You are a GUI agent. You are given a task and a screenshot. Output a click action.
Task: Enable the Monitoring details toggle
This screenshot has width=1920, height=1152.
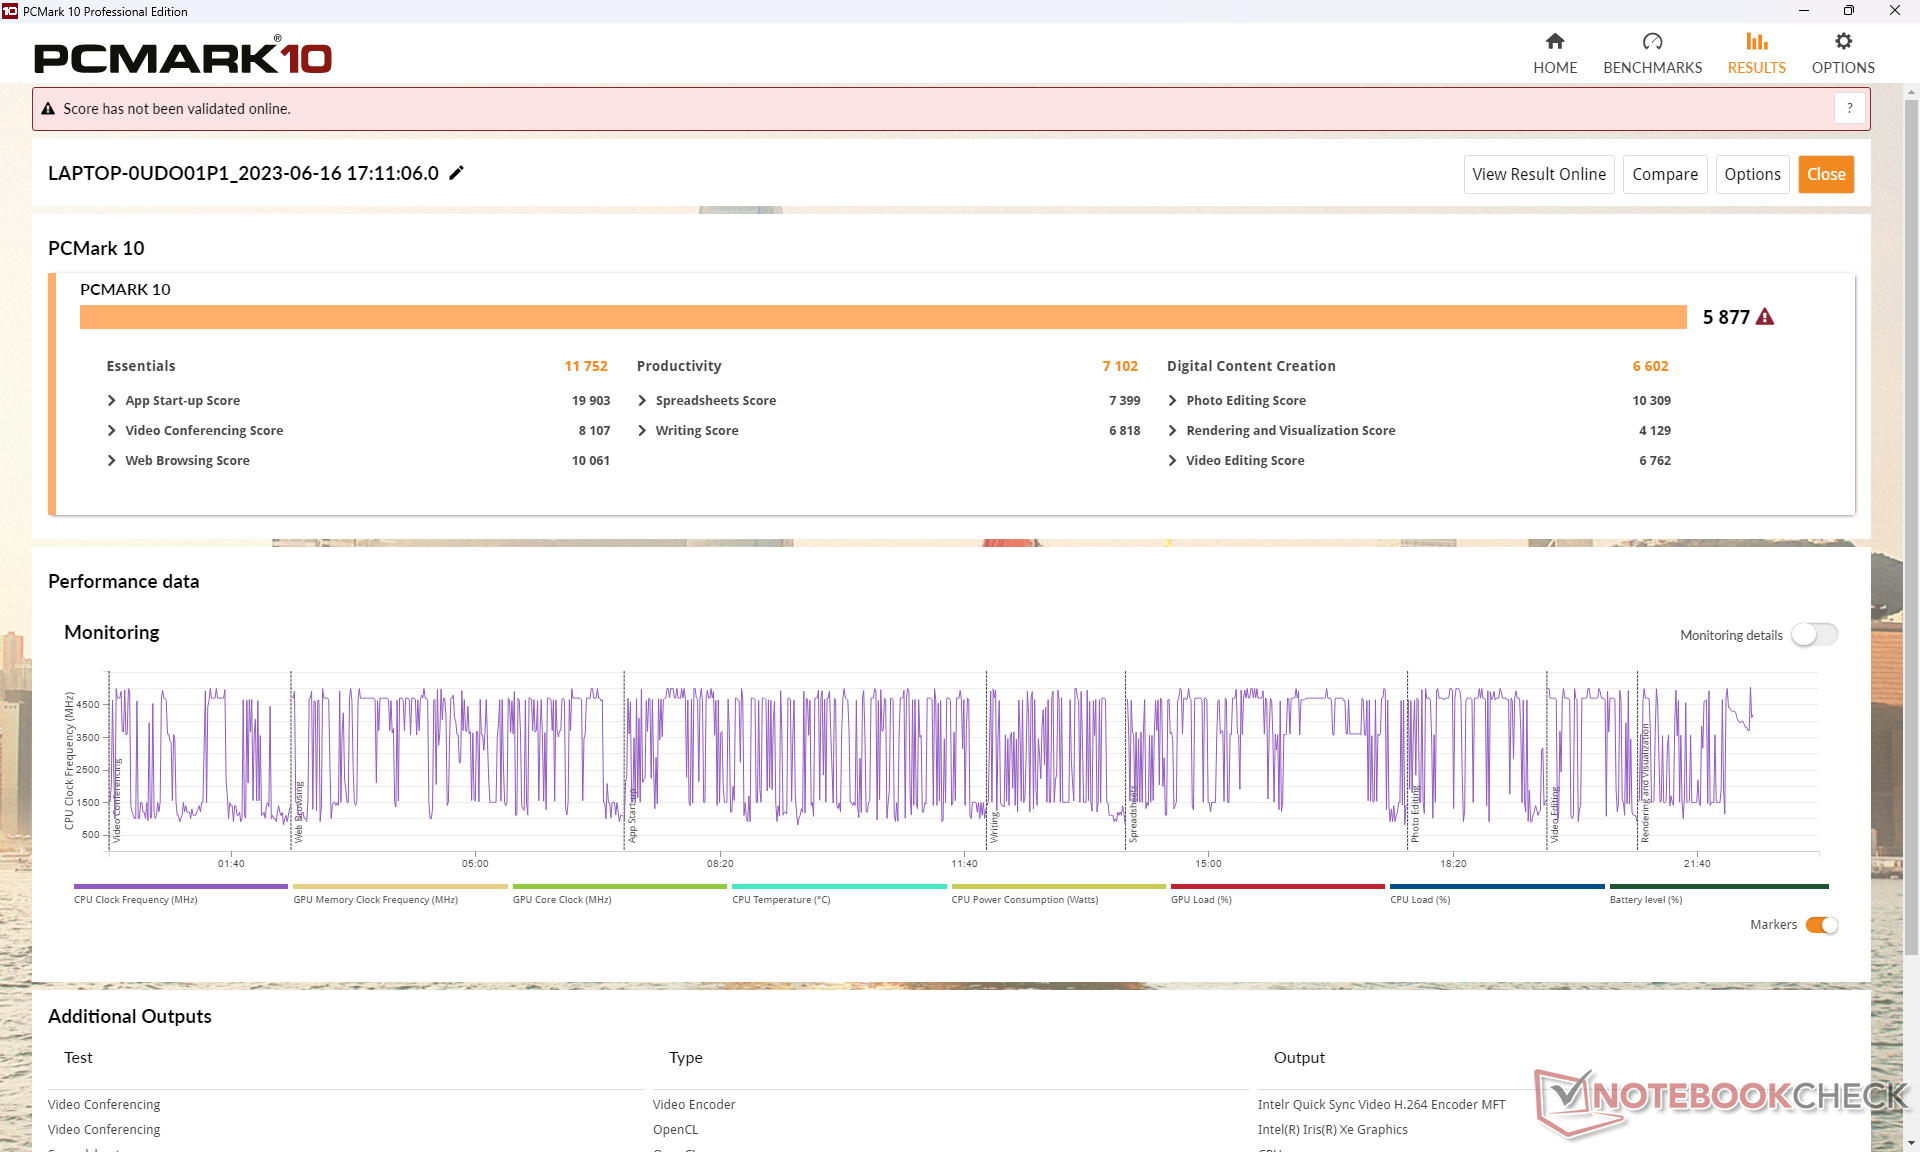click(1814, 635)
